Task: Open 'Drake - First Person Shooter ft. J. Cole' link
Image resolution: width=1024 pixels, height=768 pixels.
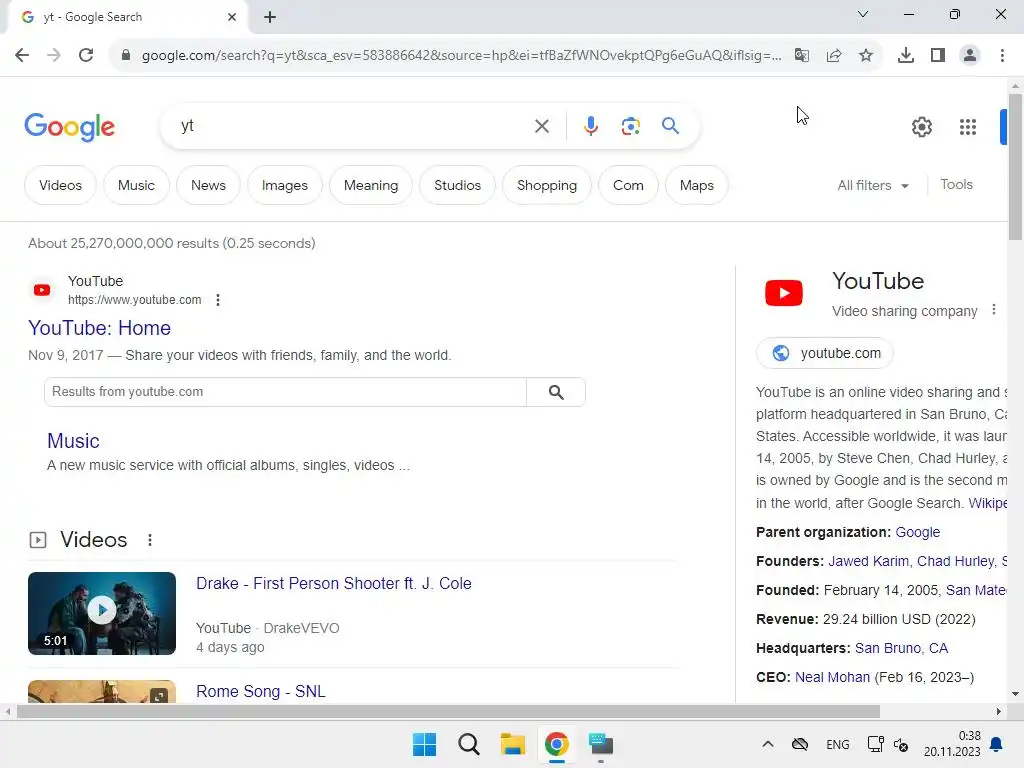Action: [334, 583]
